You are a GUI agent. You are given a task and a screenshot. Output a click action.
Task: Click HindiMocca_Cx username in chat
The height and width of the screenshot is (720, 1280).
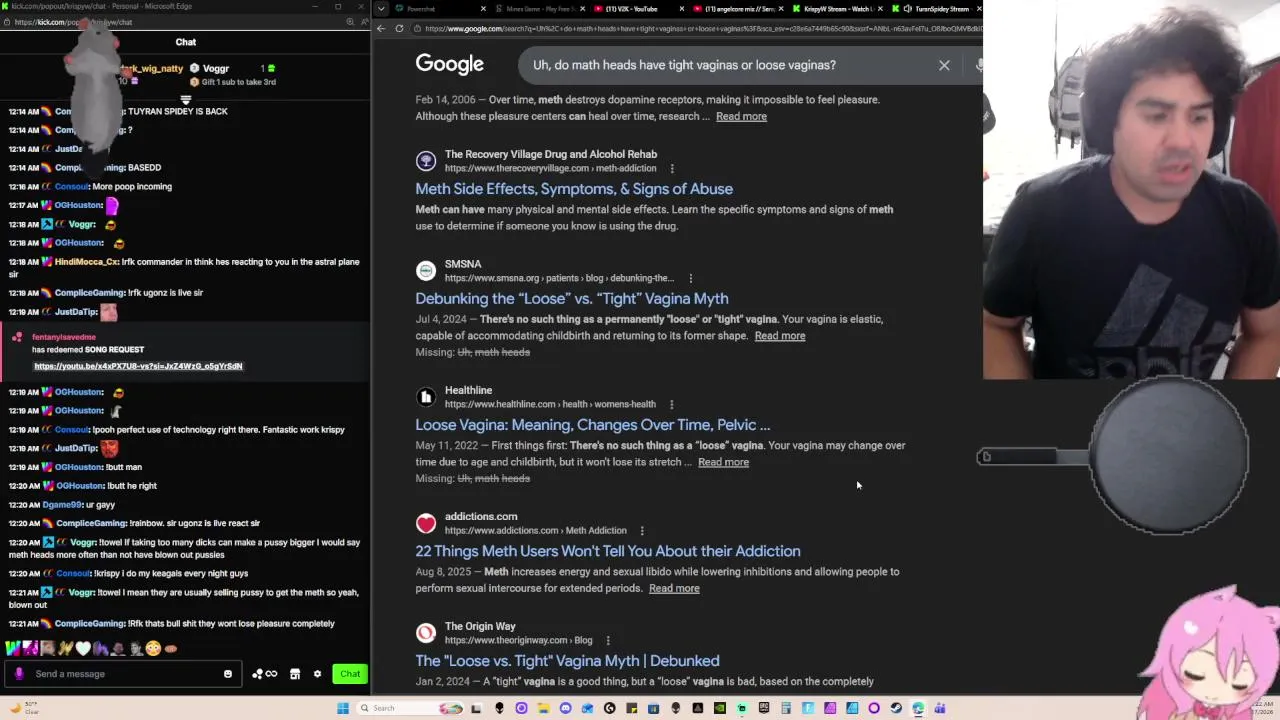87,262
